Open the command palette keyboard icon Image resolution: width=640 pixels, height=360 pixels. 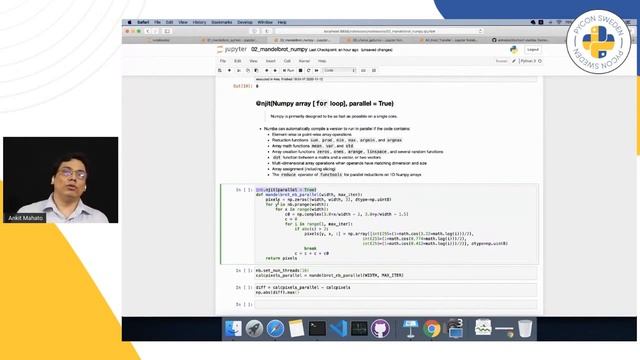tap(363, 71)
